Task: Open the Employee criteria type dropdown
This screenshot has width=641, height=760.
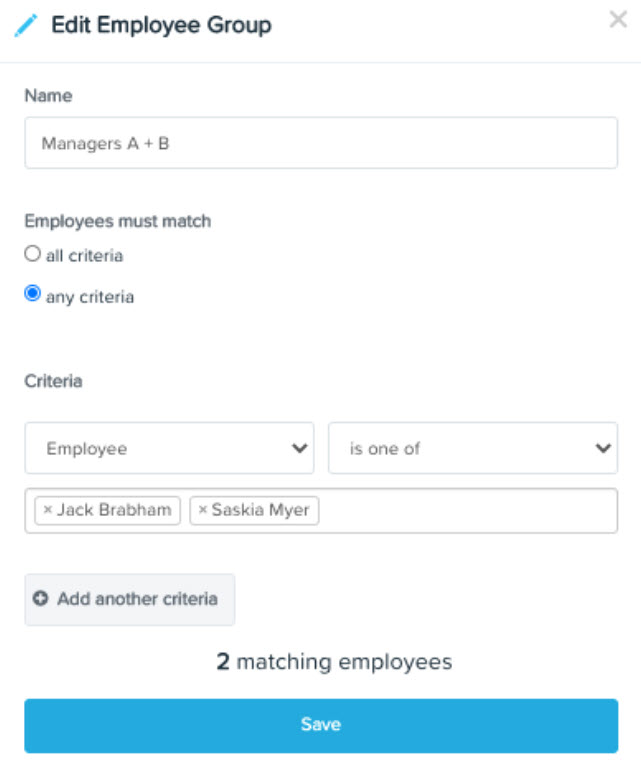Action: click(169, 448)
